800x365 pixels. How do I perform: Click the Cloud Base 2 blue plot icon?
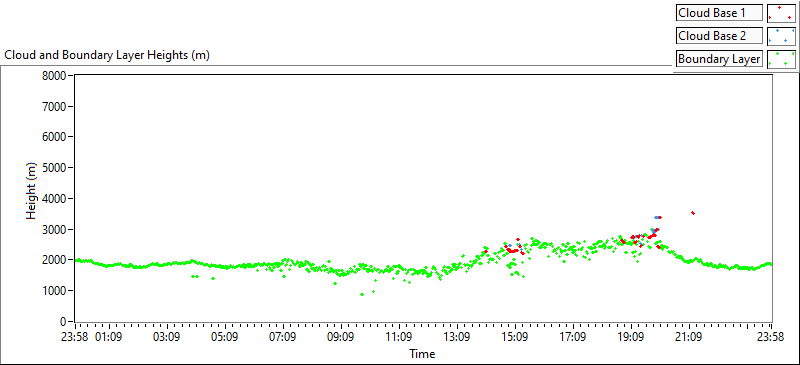tap(781, 36)
